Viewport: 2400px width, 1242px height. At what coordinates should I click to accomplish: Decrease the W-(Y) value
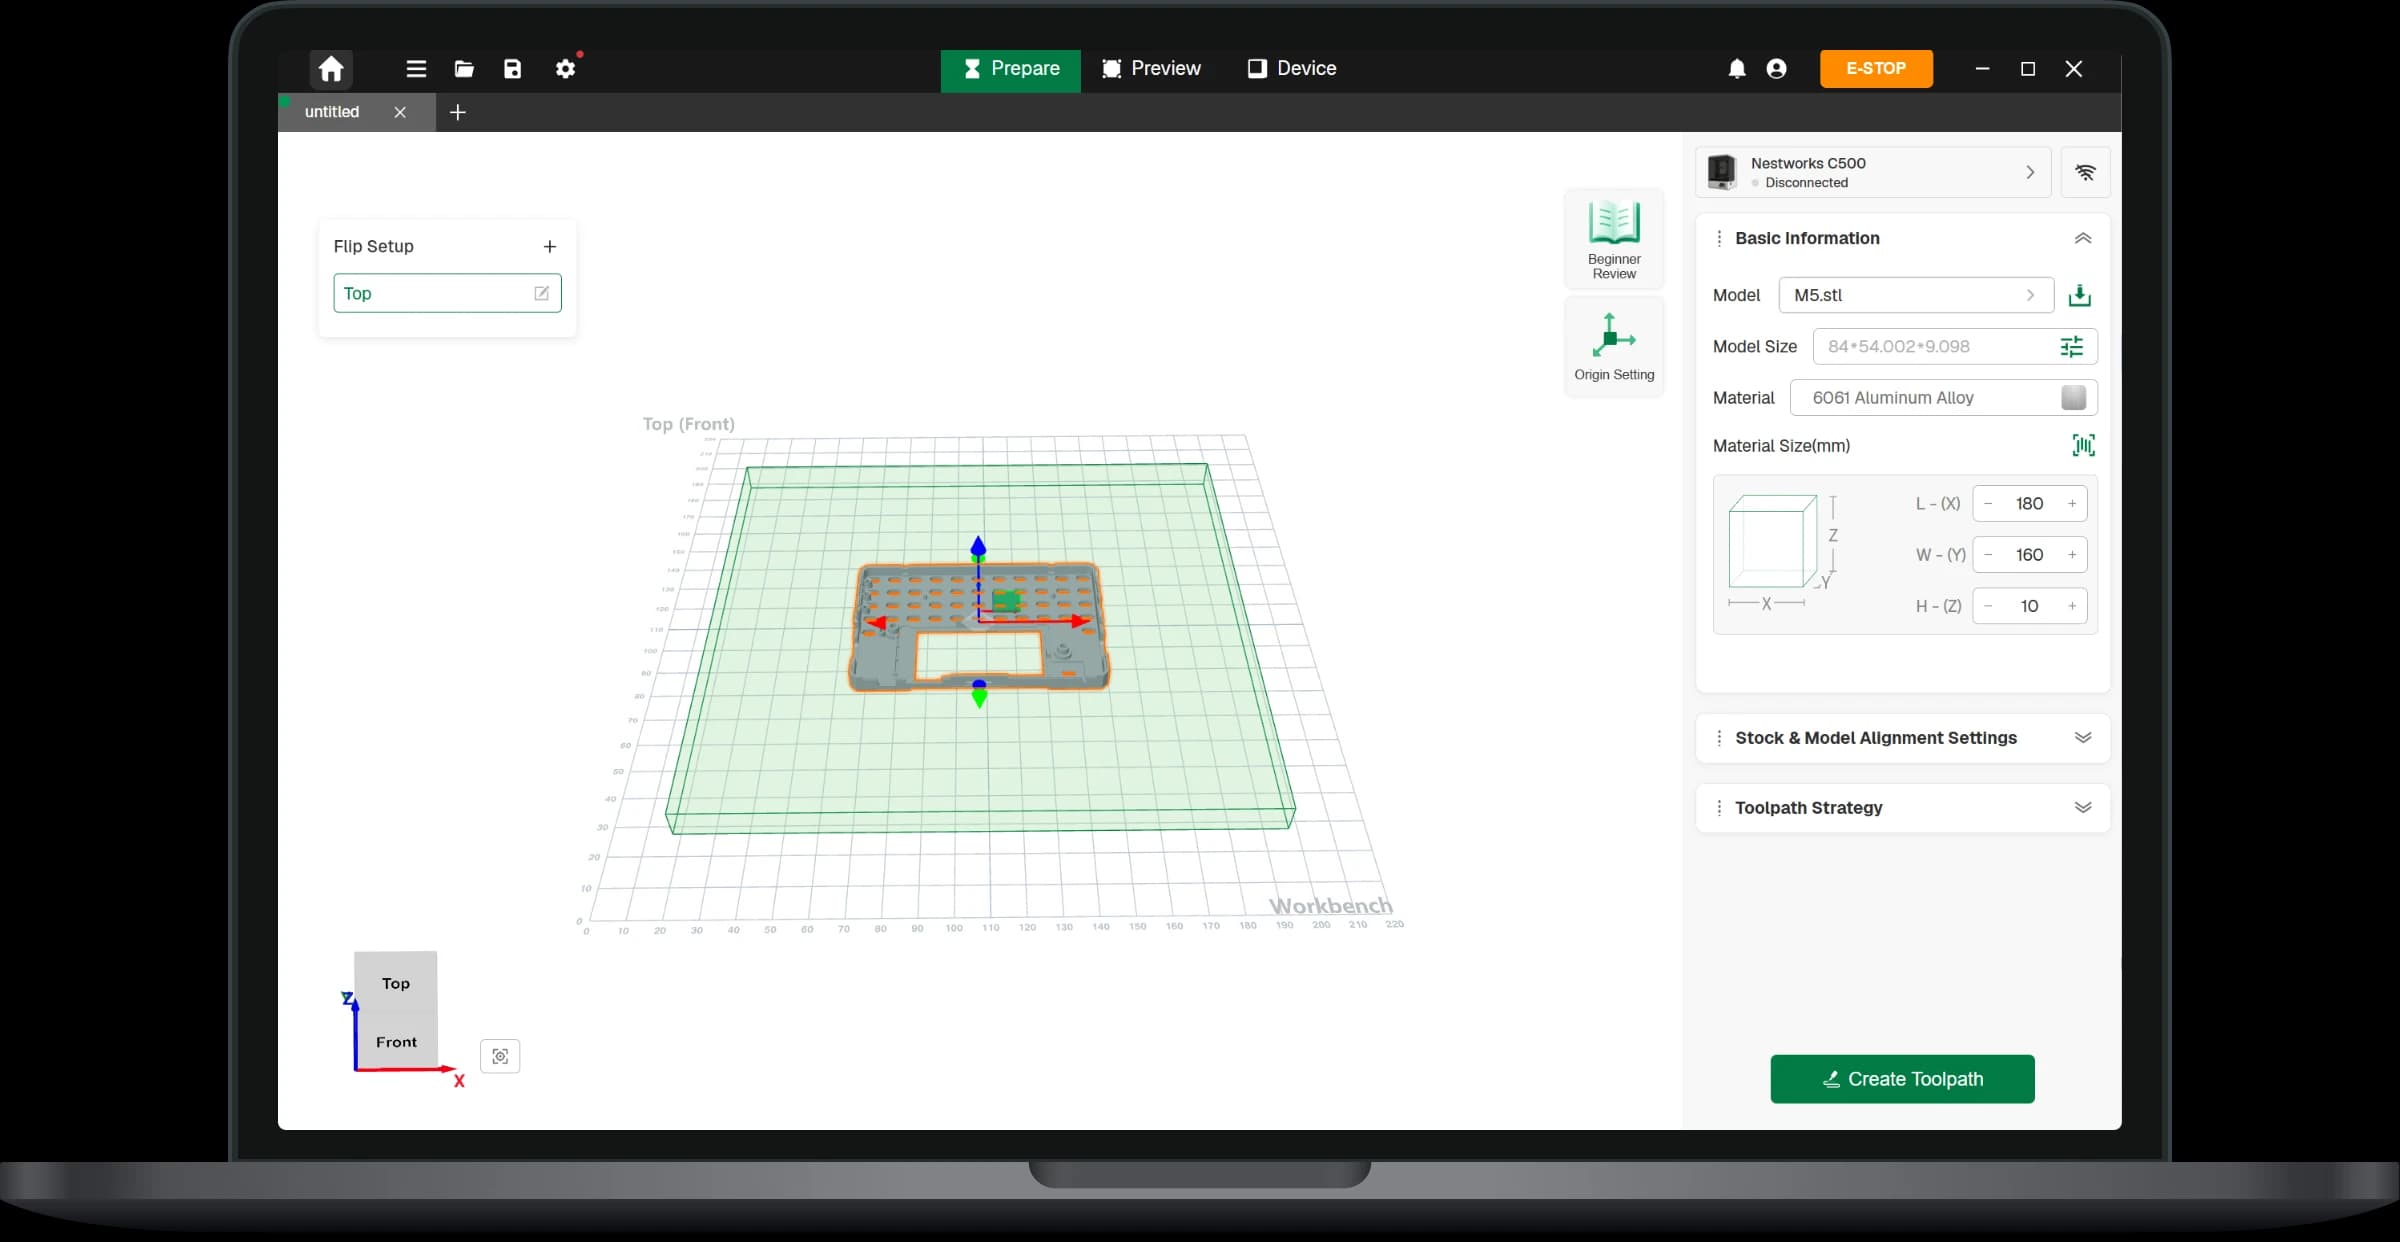click(1988, 554)
